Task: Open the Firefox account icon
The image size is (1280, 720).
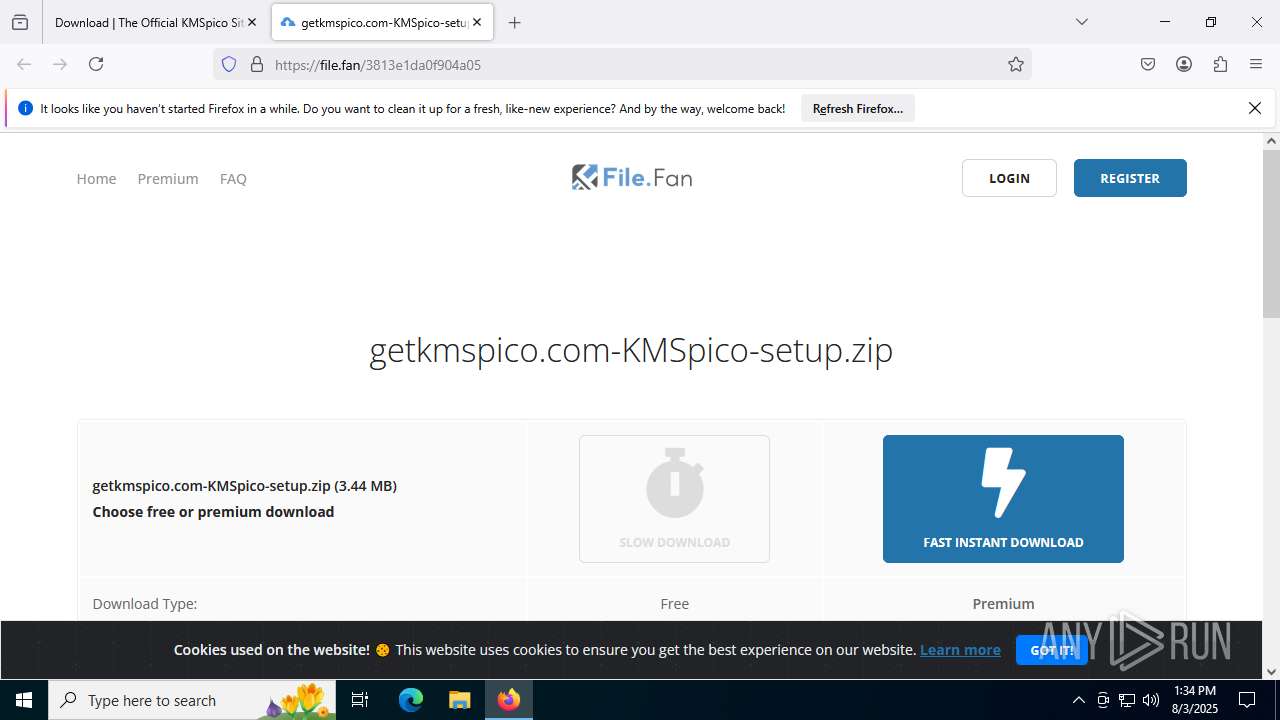Action: 1184,64
